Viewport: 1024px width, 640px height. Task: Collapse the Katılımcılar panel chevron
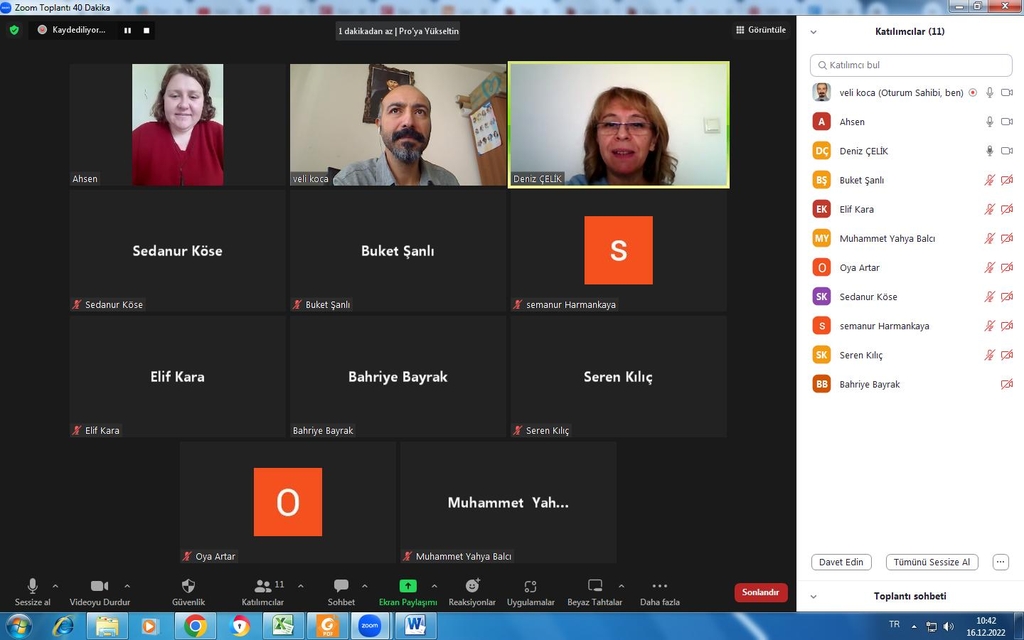pyautogui.click(x=813, y=32)
